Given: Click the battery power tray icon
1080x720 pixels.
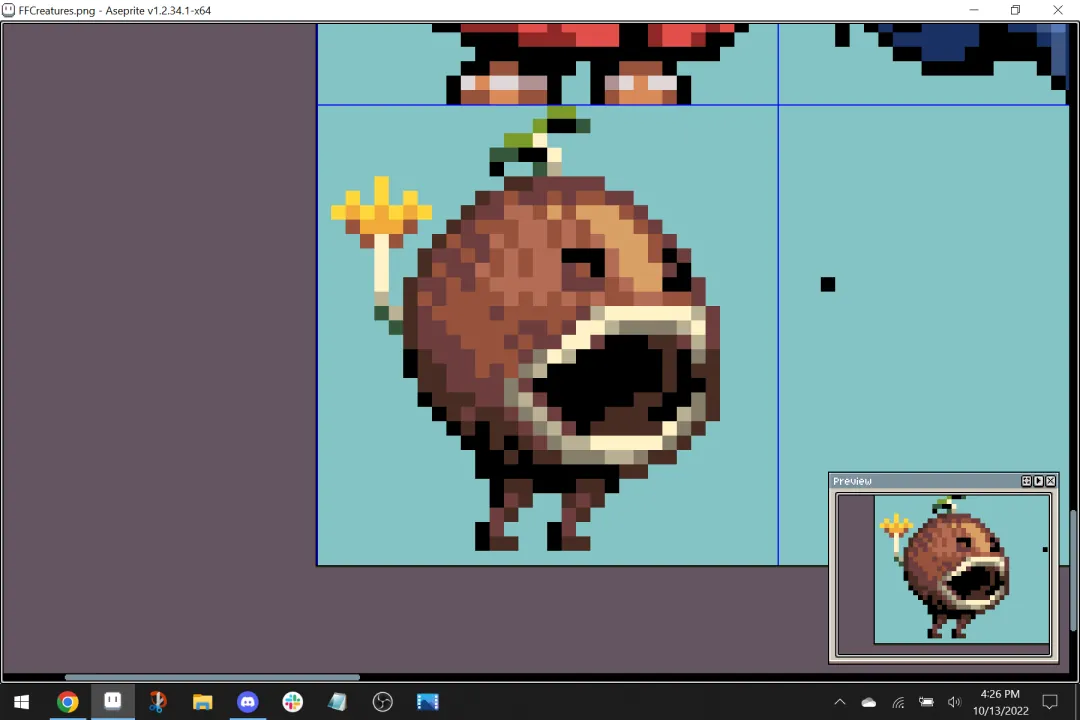Looking at the screenshot, I should 926,702.
